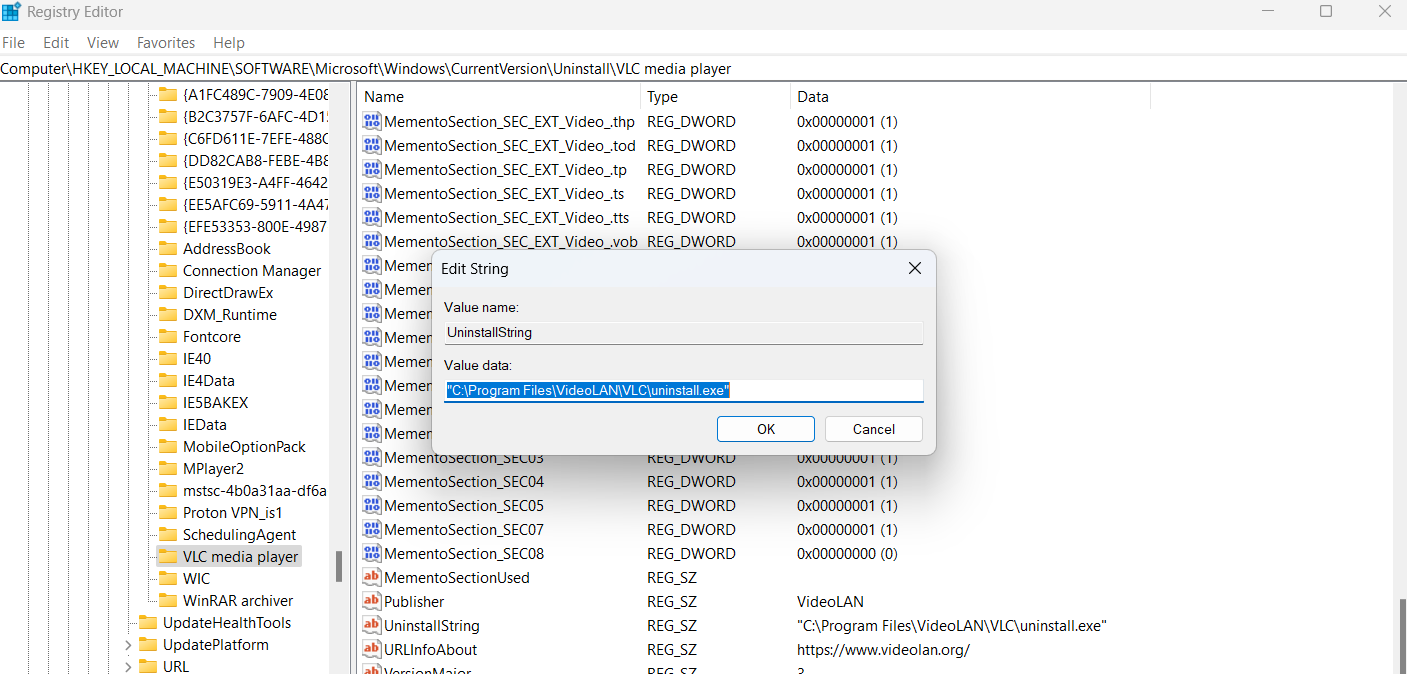Screen dimensions: 1407x674
Task: Select the WIC folder icon
Action: (167, 579)
